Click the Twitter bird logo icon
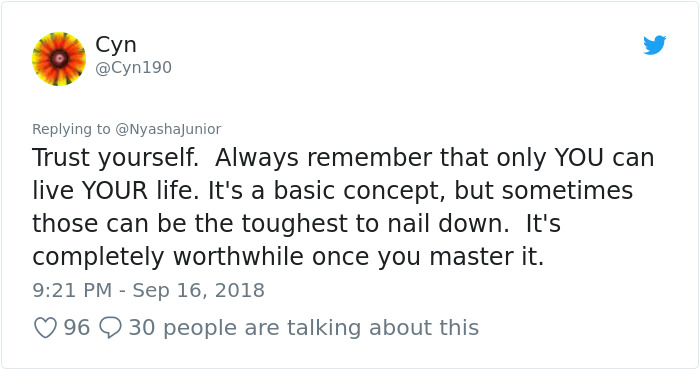The image size is (700, 370). click(654, 45)
